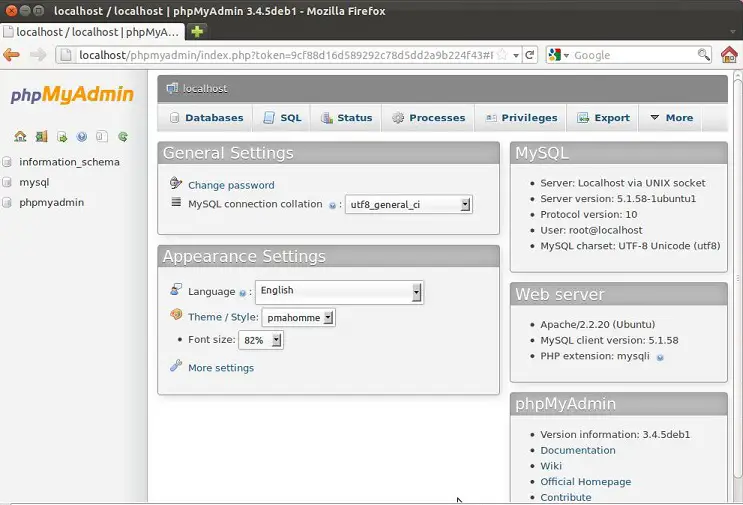Open the Wiki link
This screenshot has width=743, height=505.
click(551, 466)
